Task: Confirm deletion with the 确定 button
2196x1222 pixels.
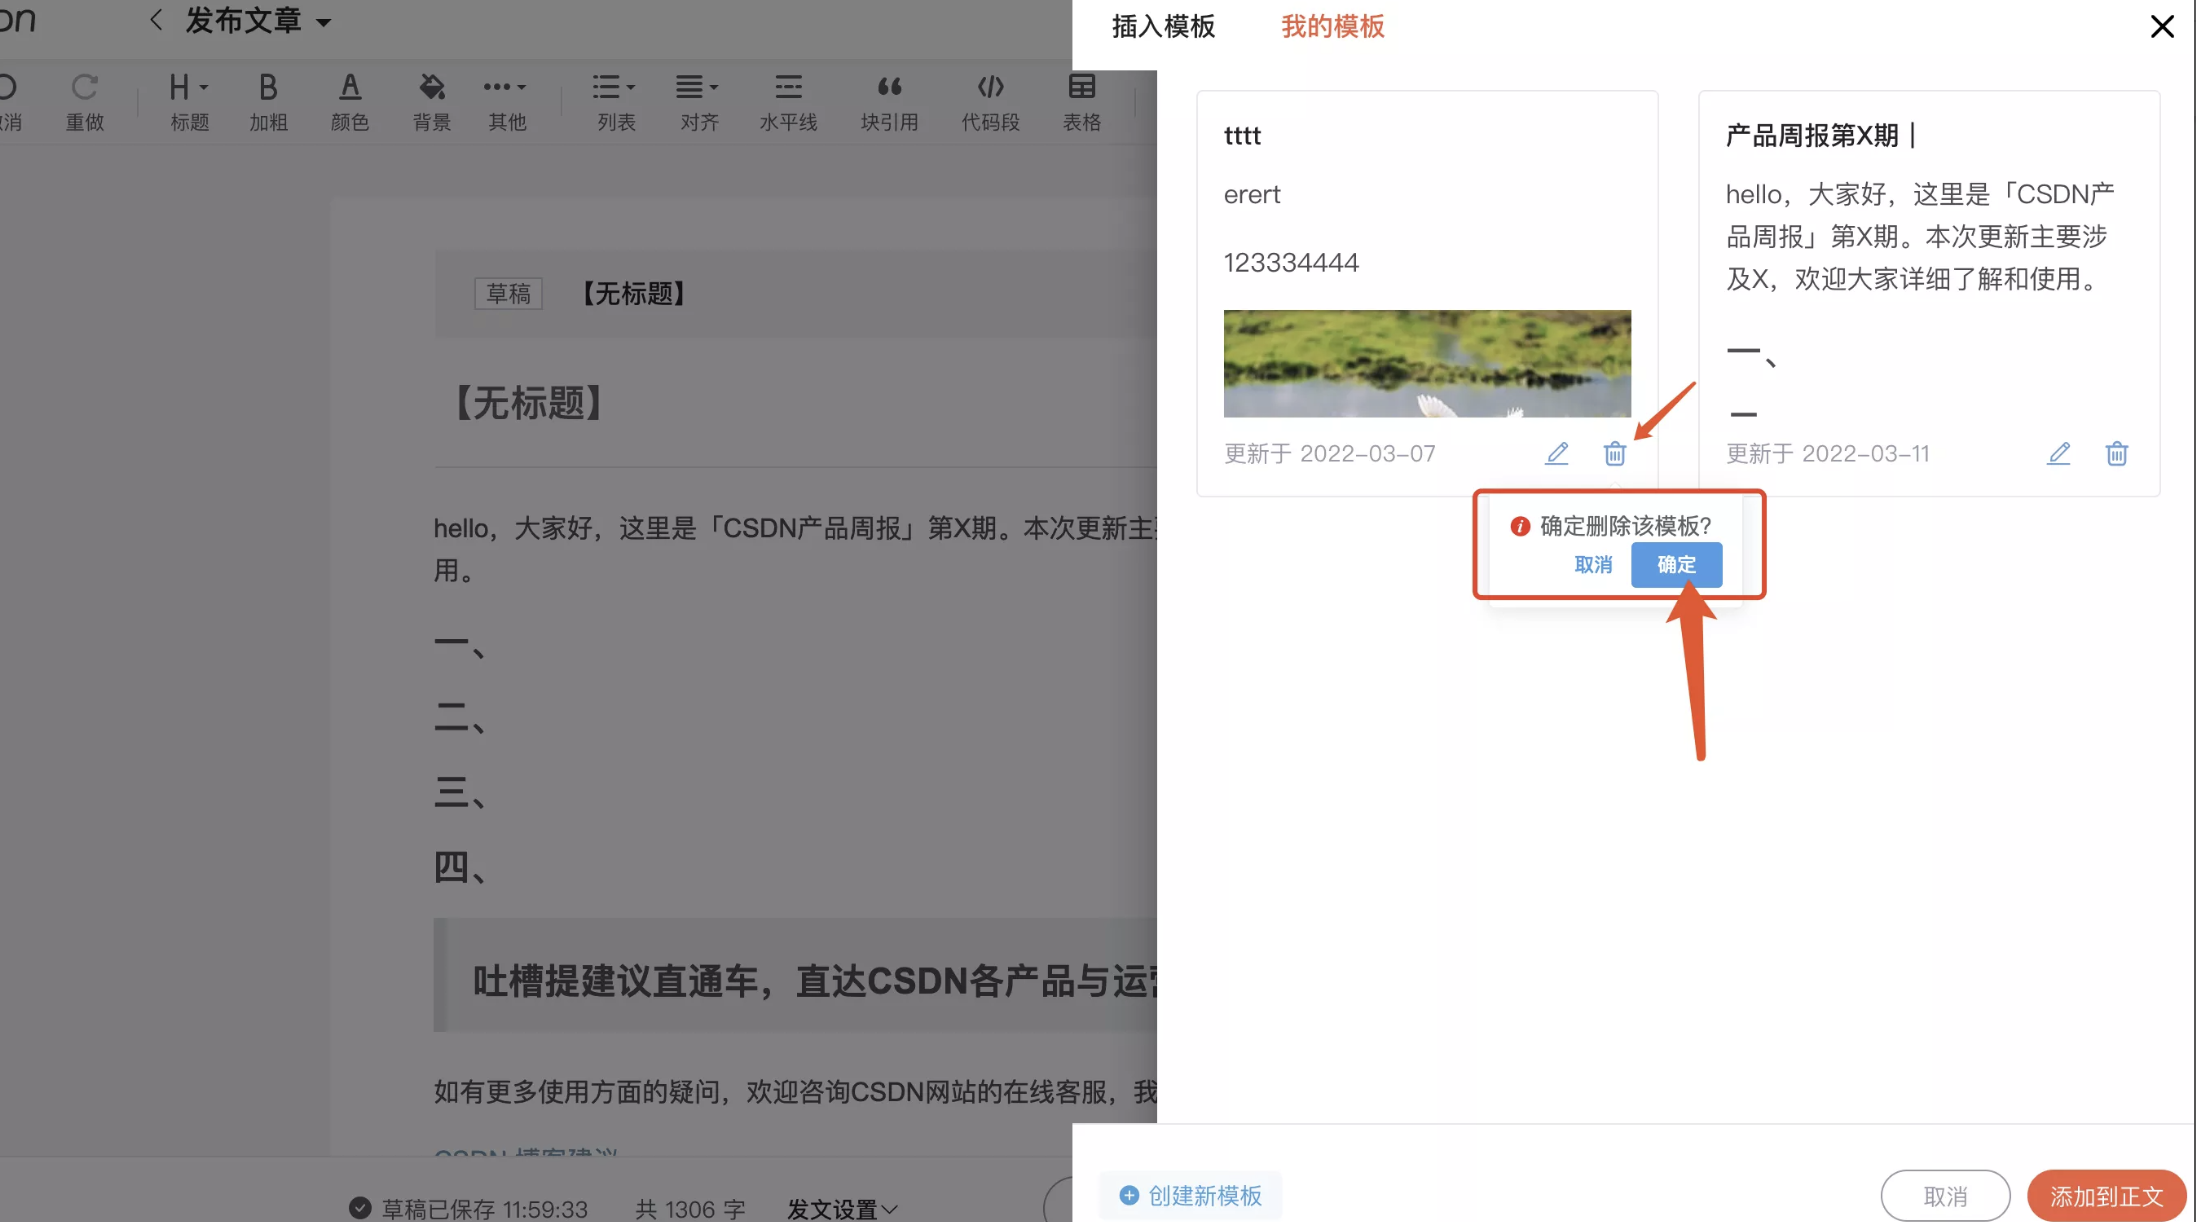Action: [1676, 565]
